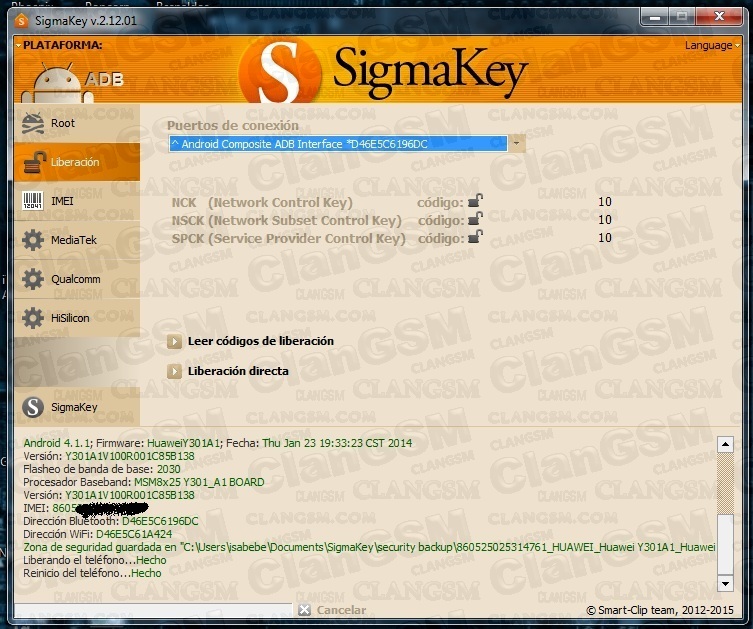Switch to the Qualcomm tab
The height and width of the screenshot is (629, 753).
[77, 279]
